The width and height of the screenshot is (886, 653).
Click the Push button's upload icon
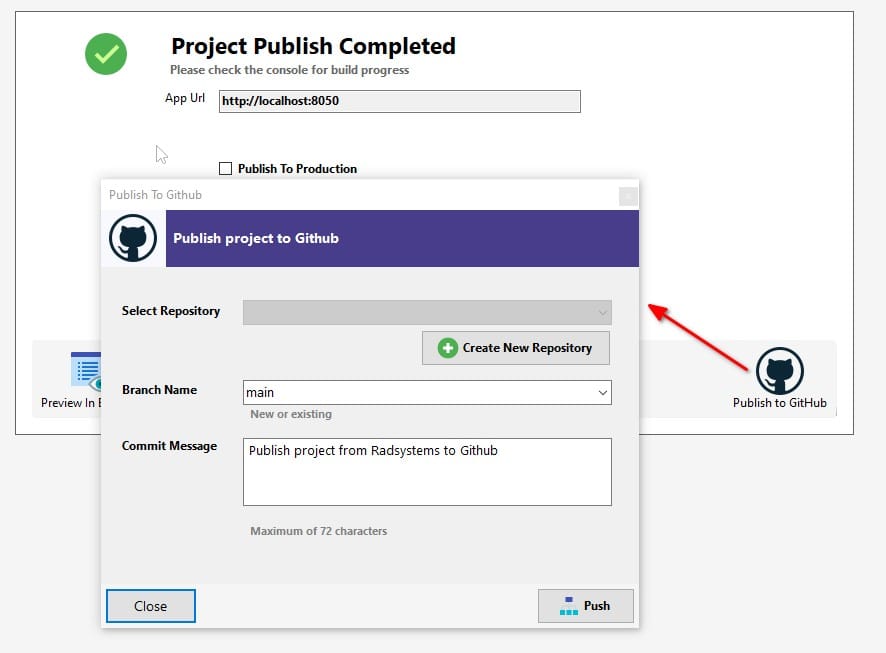click(568, 606)
